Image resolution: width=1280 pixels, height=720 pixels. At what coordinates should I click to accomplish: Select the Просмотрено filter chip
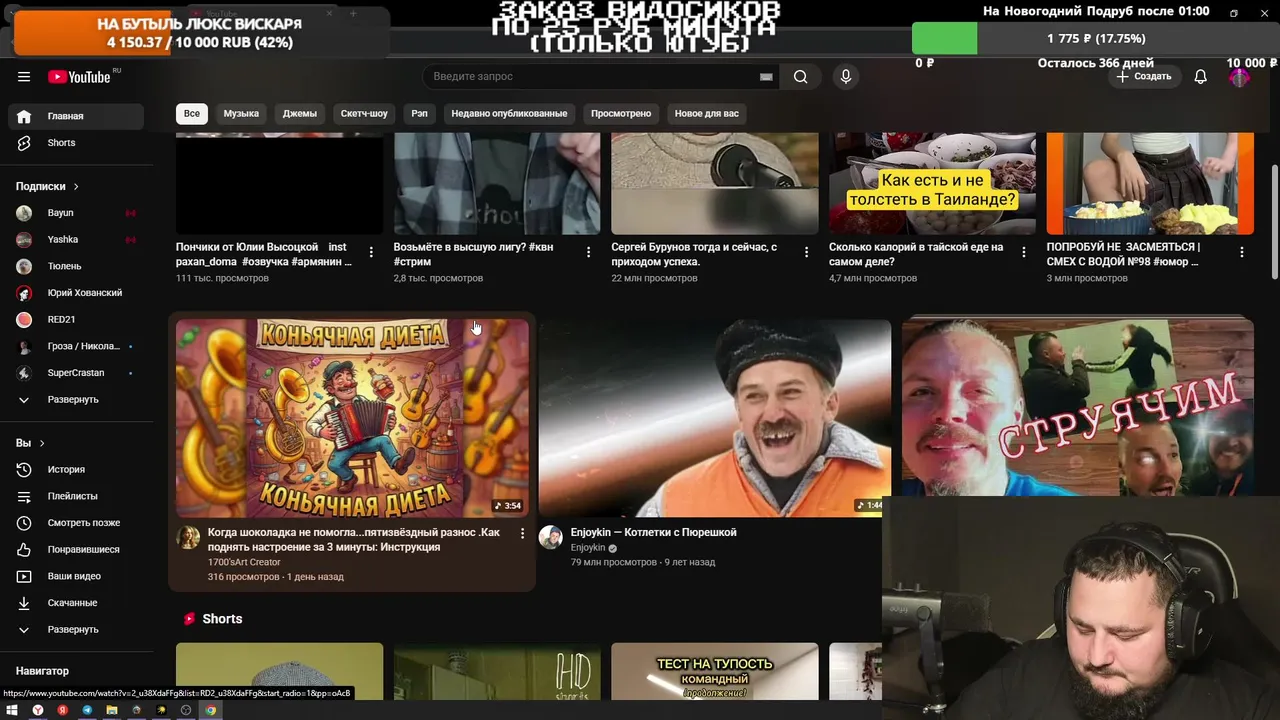(x=621, y=113)
